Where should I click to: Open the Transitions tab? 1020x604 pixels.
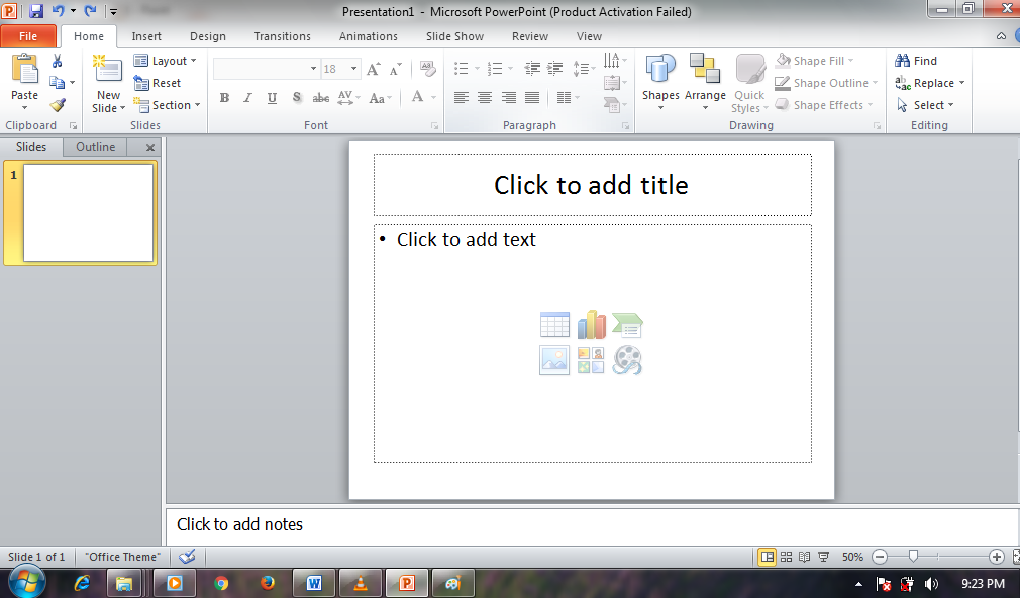click(x=282, y=36)
